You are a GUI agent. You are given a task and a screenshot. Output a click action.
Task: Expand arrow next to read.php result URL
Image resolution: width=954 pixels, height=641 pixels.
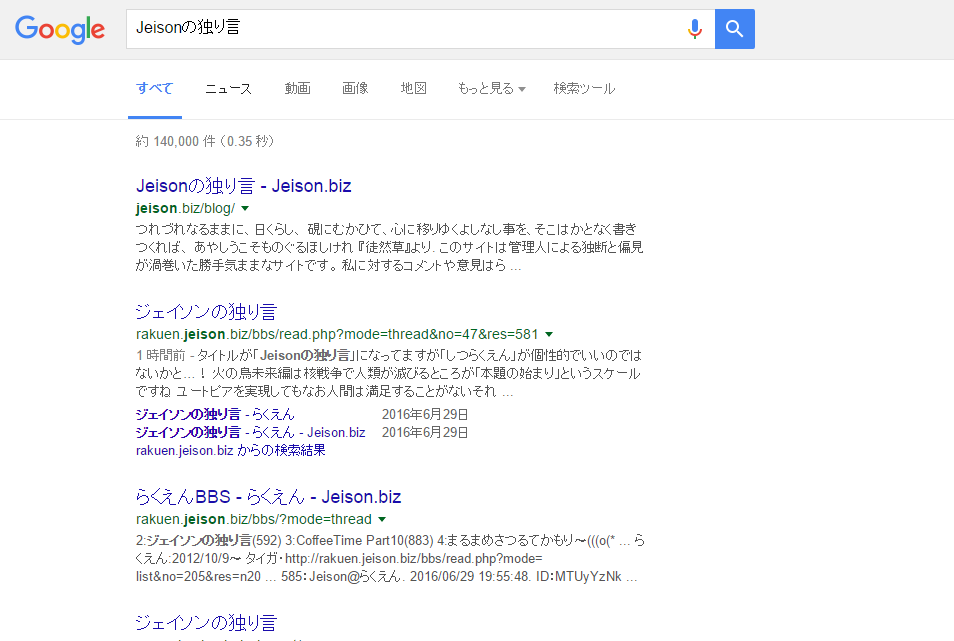pos(549,334)
